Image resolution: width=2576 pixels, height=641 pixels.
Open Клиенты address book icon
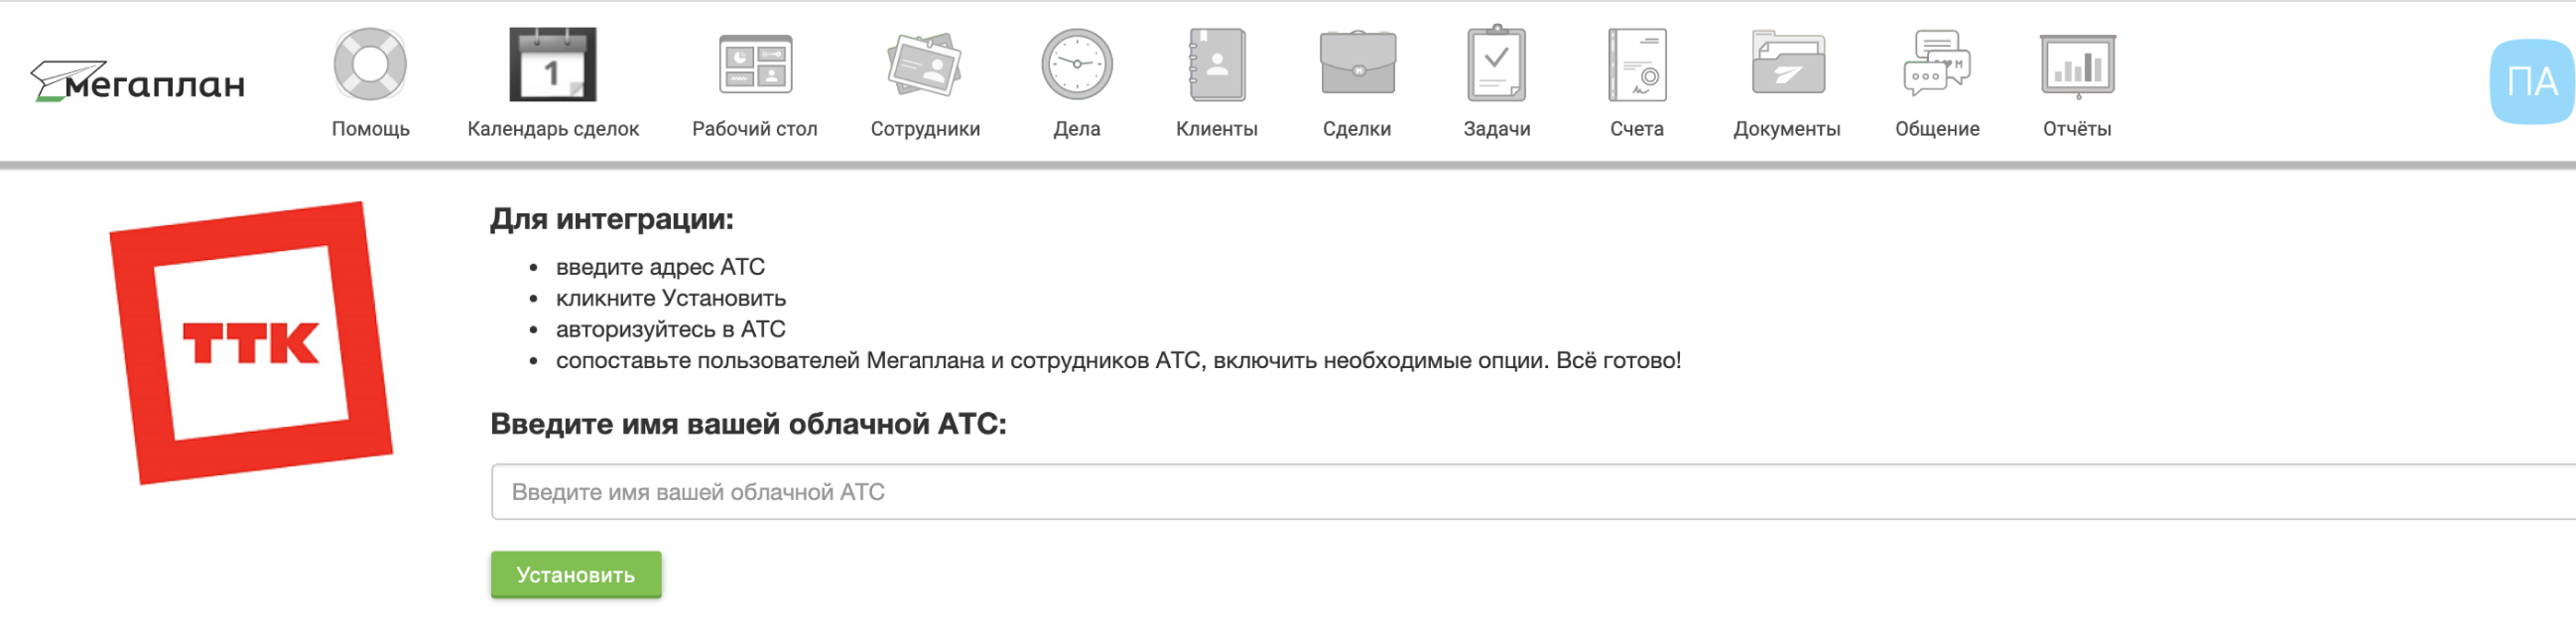(1216, 65)
